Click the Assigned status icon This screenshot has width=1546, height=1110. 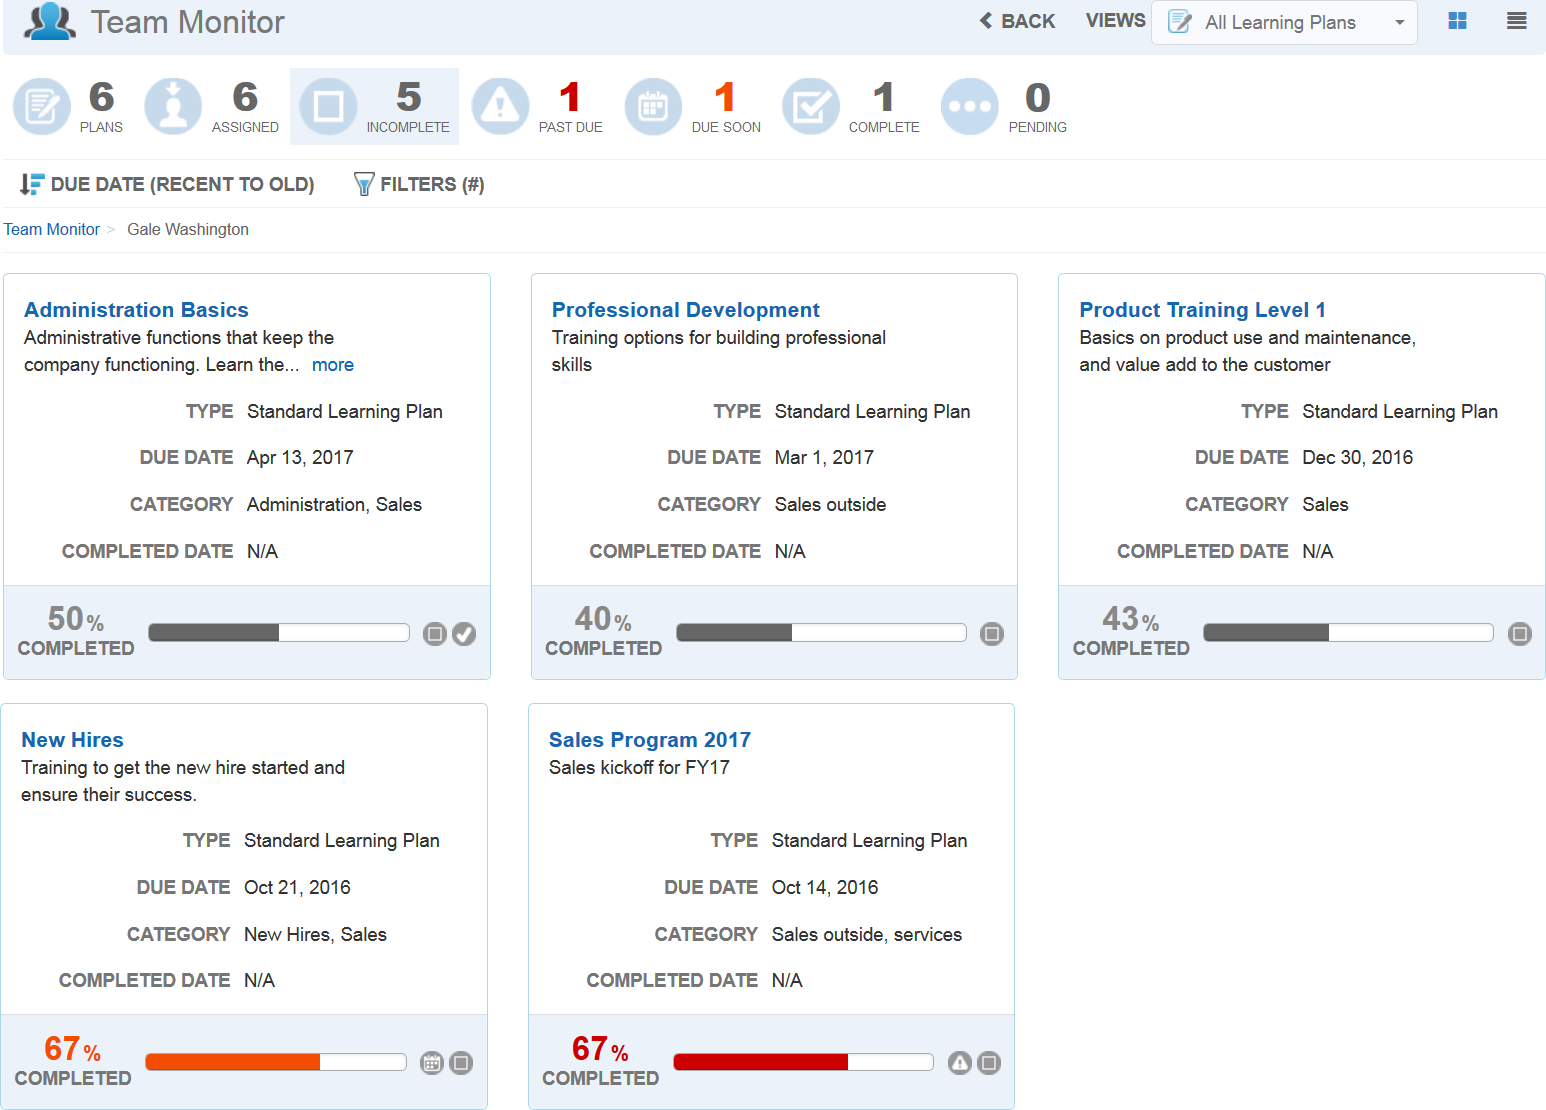click(x=173, y=106)
